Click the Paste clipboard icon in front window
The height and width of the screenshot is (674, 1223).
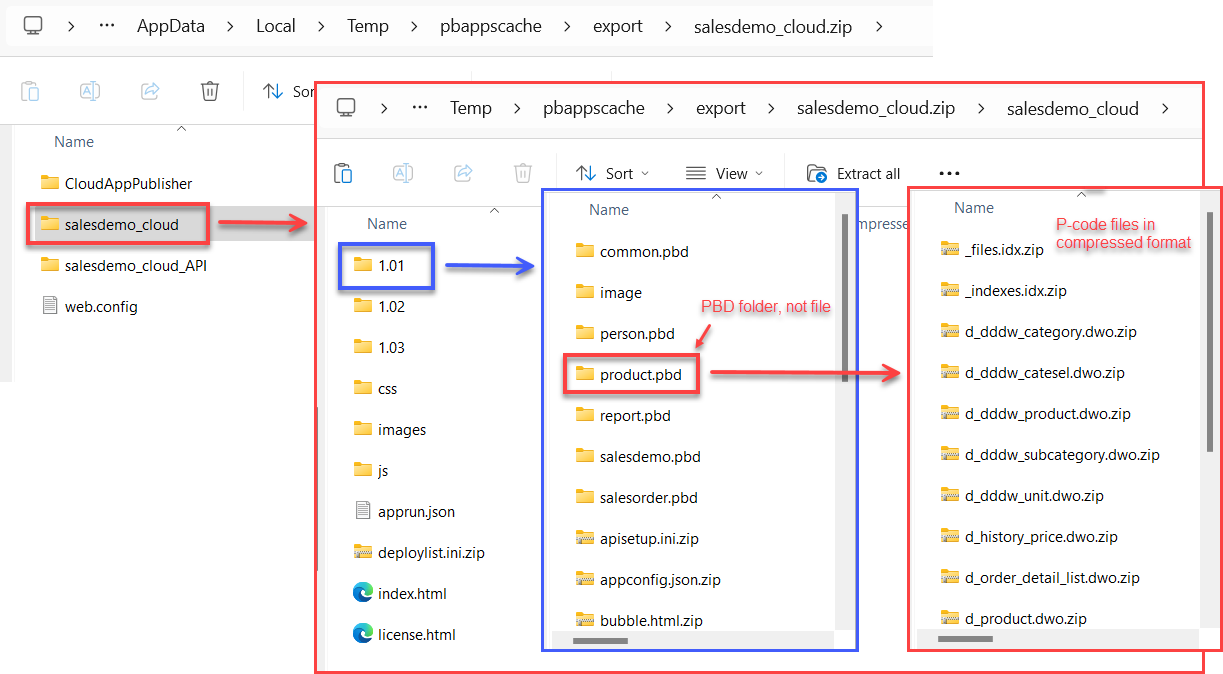[x=343, y=173]
